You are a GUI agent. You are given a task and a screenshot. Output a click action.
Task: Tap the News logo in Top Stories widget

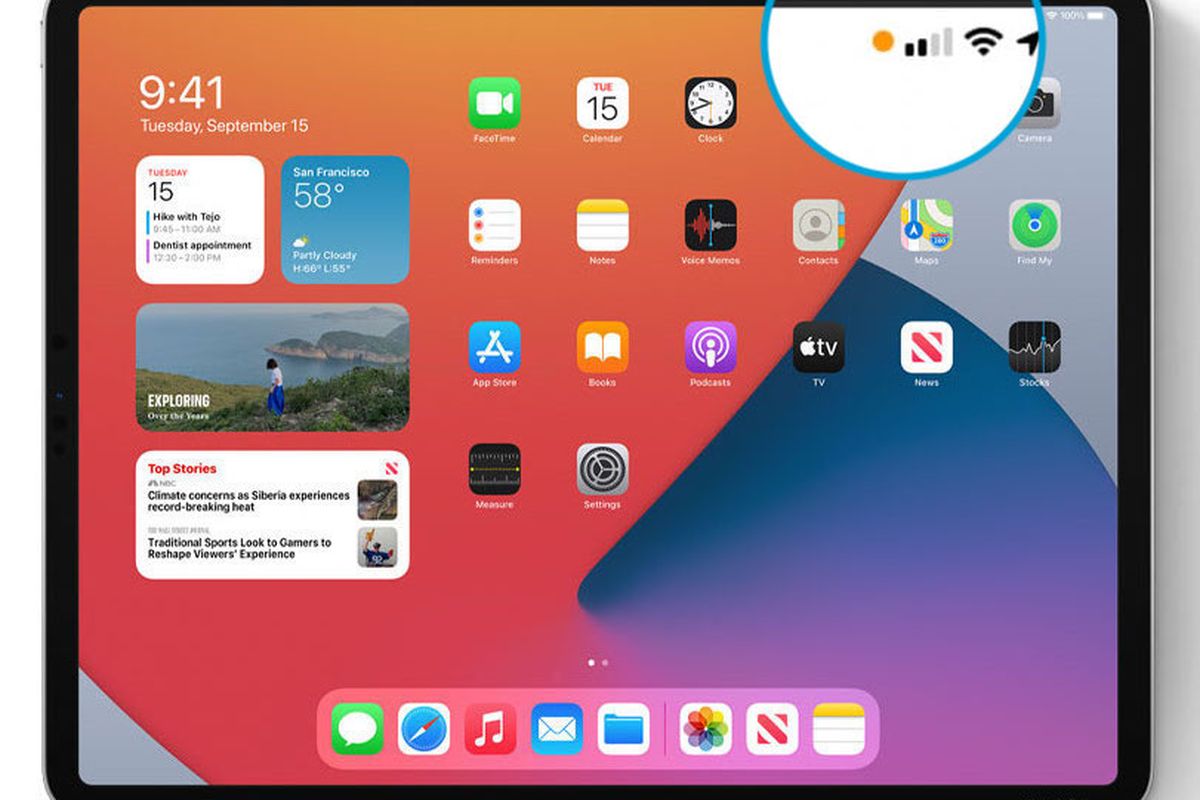(390, 468)
